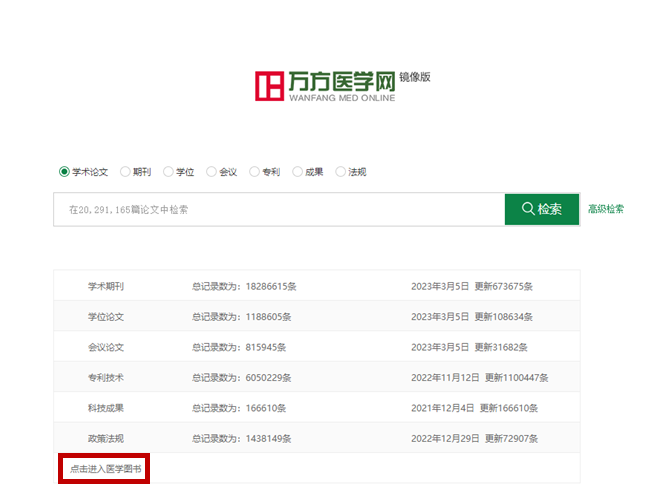The height and width of the screenshot is (492, 654).
Task: Click the 科技成果 row label
Action: (106, 408)
